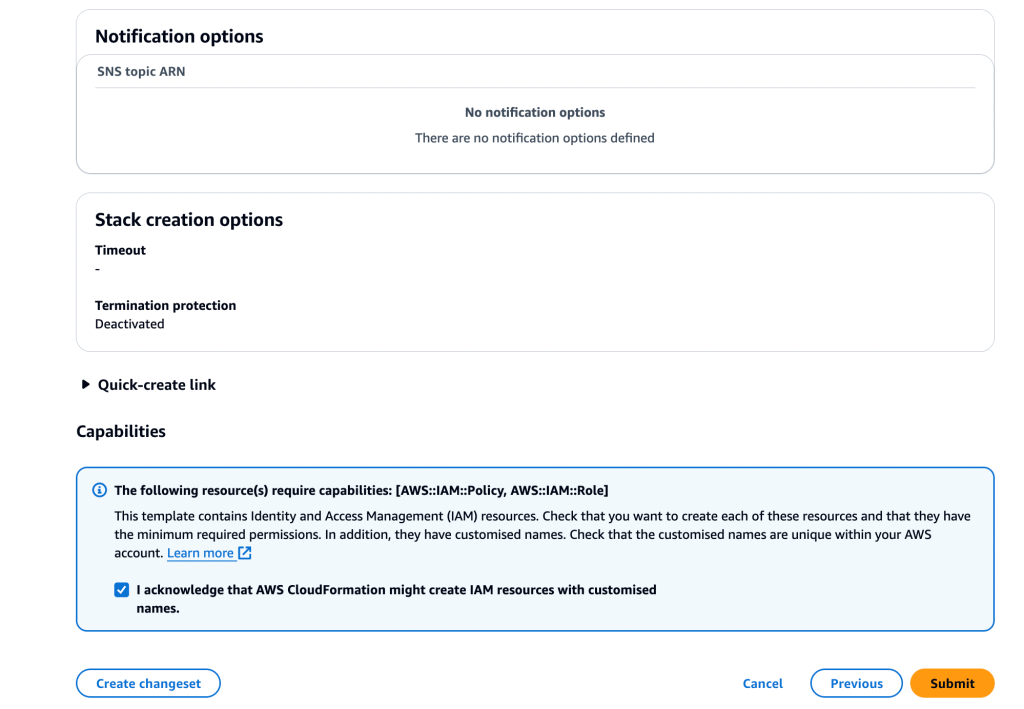Screen dimensions: 1024x709
Task: Acknowledge that CloudFormation might create IAM resources
Action: [121, 589]
